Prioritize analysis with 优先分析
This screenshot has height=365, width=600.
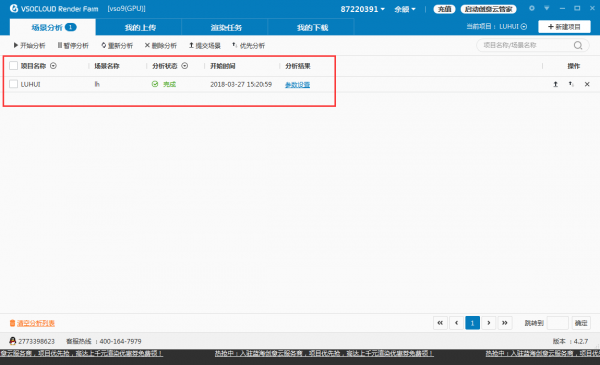[249, 46]
